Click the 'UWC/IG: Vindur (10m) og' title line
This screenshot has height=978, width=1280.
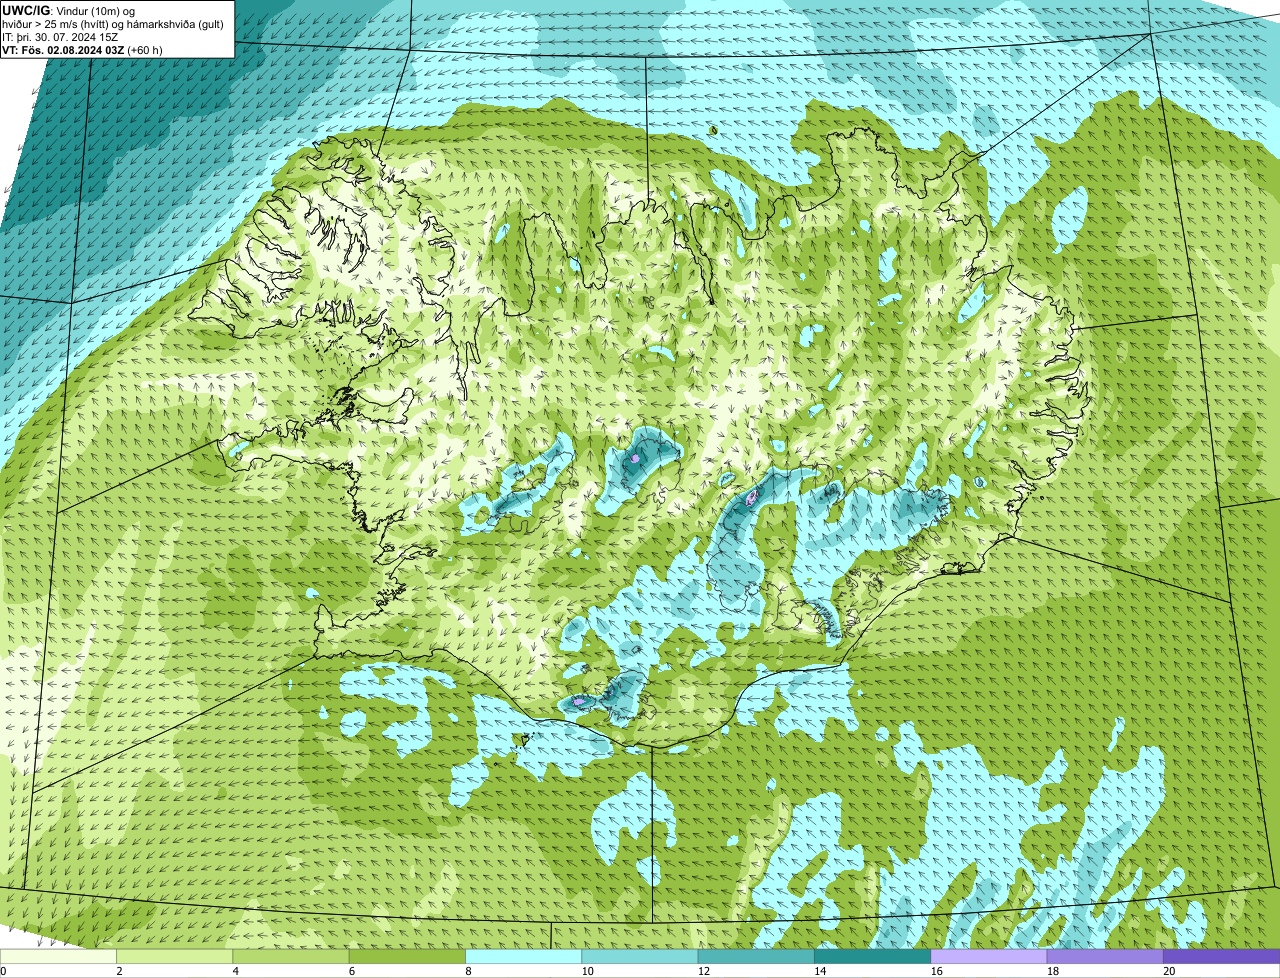pyautogui.click(x=69, y=10)
